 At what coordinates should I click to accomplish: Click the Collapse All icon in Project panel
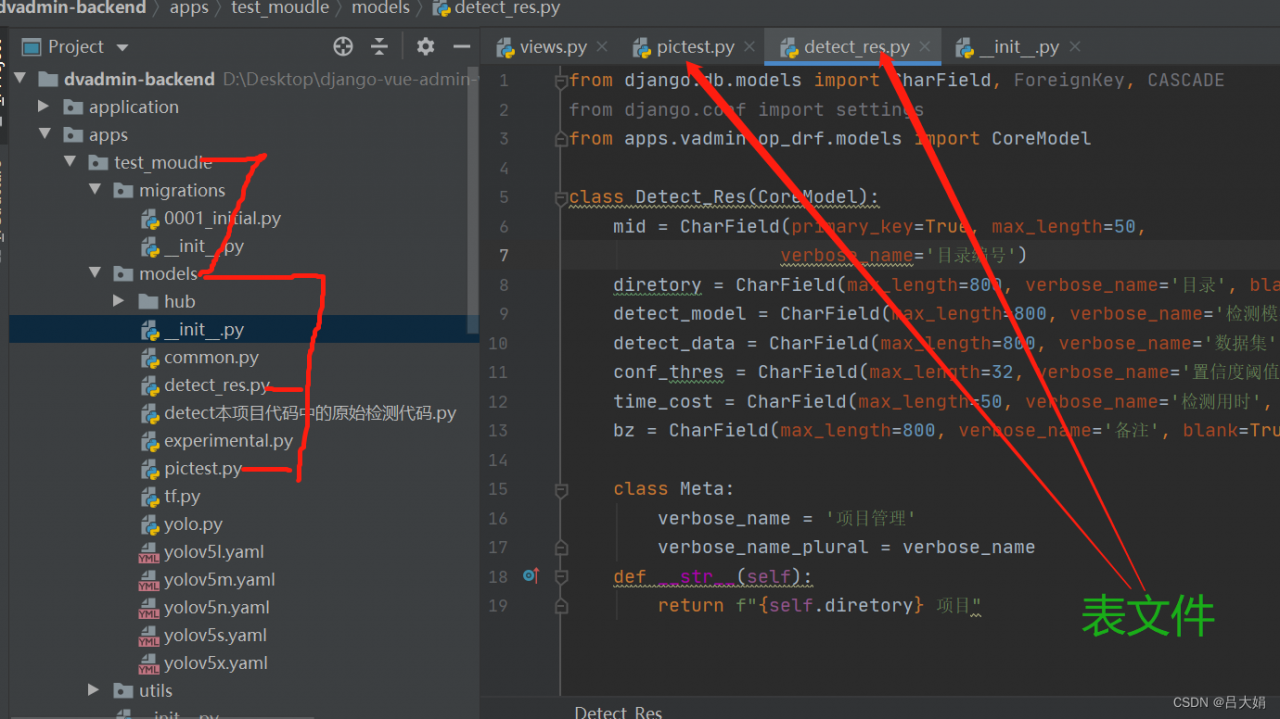(x=379, y=47)
